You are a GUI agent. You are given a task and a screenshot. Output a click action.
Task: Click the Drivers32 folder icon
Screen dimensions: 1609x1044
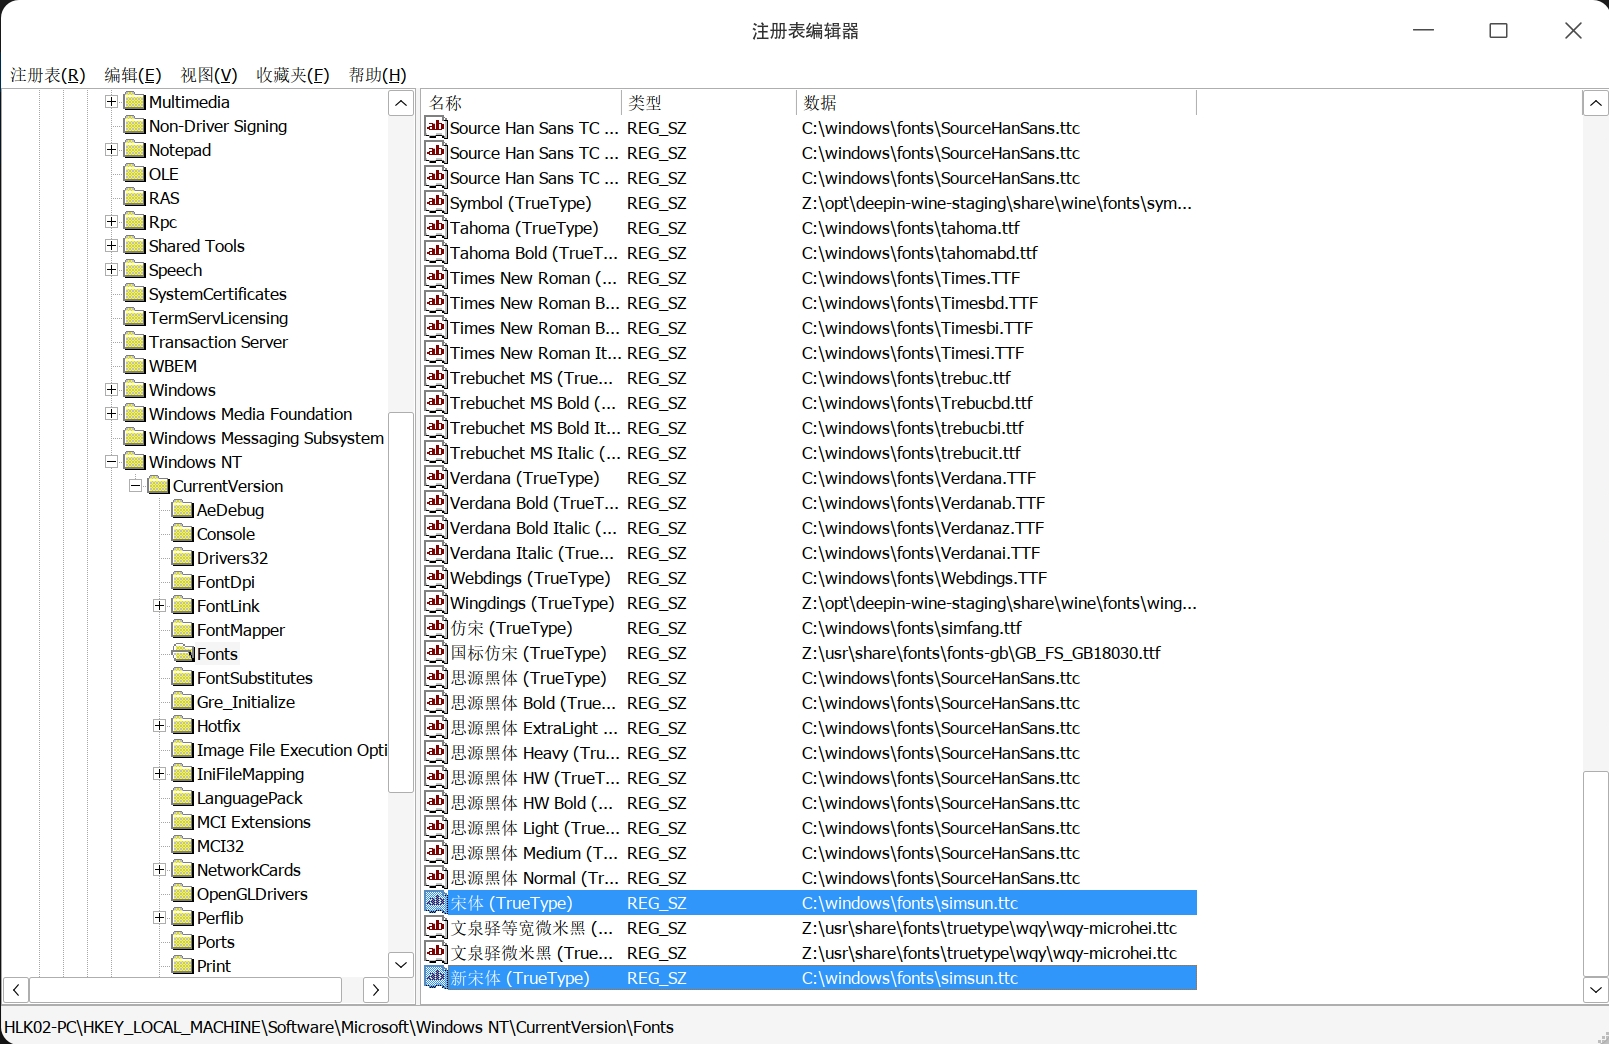[x=183, y=557]
